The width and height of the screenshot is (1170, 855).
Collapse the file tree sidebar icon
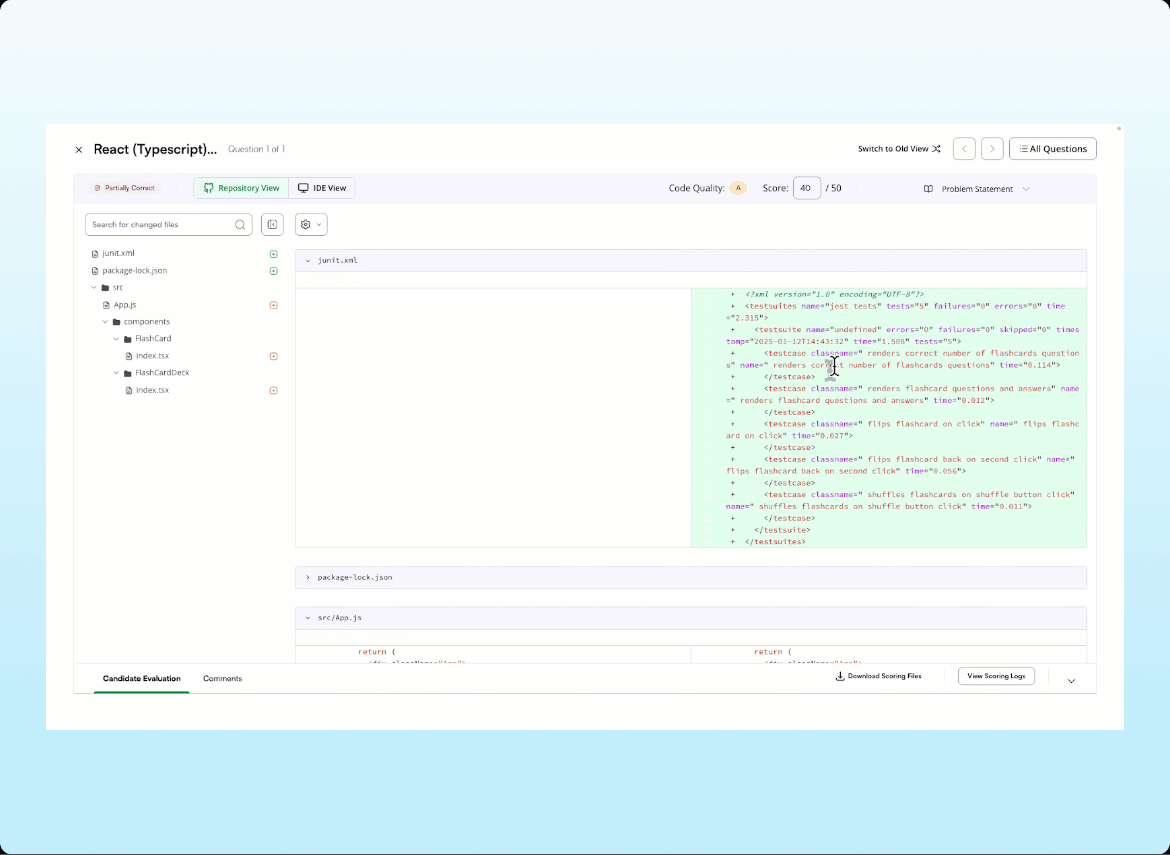click(x=272, y=225)
